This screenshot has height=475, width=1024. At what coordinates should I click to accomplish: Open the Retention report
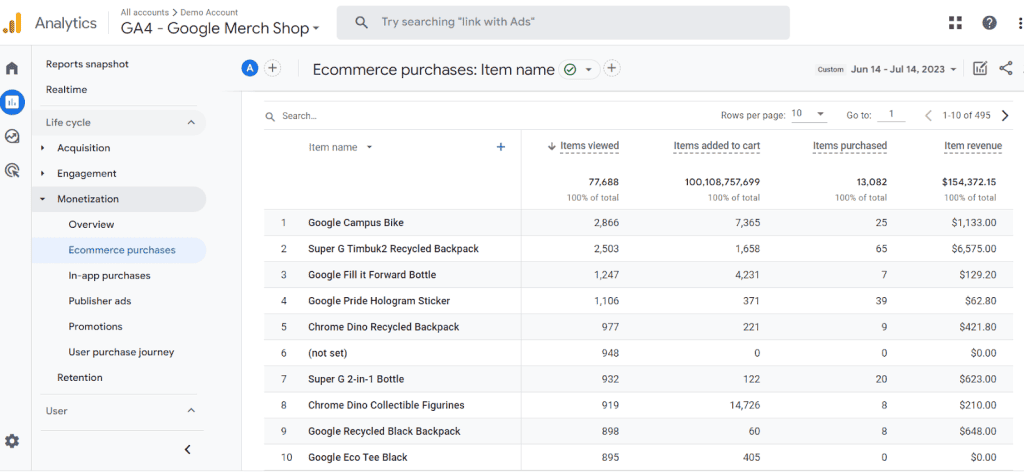[80, 378]
